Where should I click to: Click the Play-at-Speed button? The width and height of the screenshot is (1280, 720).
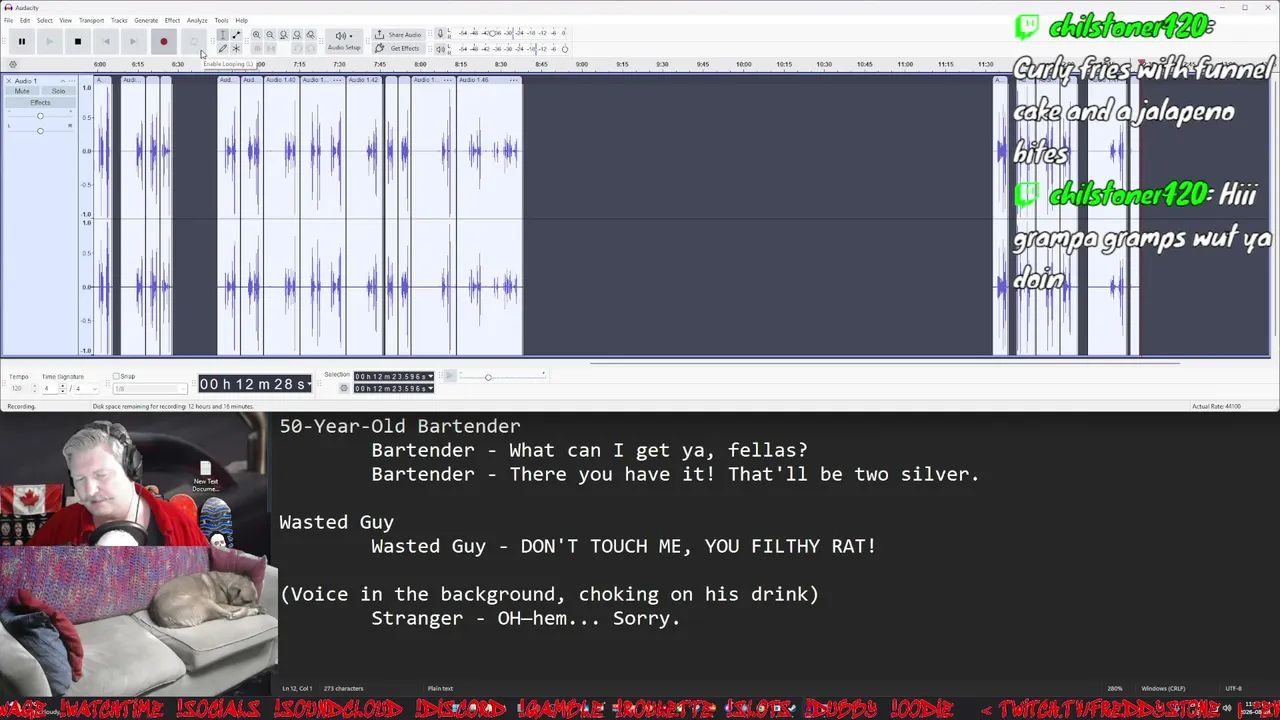(x=450, y=376)
